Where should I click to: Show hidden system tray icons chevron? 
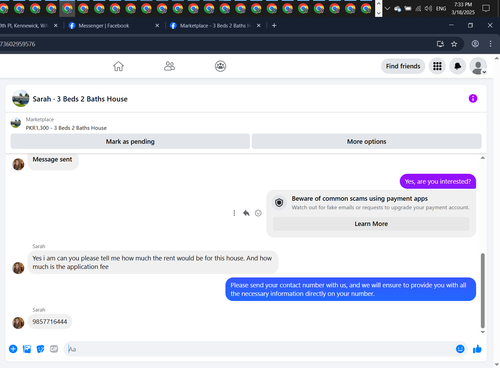(387, 8)
